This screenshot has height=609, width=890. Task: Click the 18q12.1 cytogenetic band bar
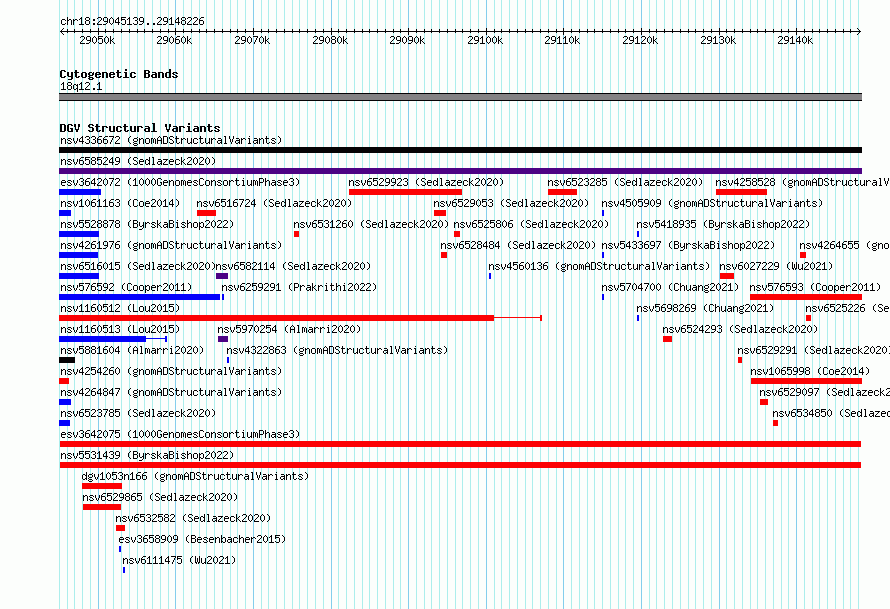(x=460, y=97)
